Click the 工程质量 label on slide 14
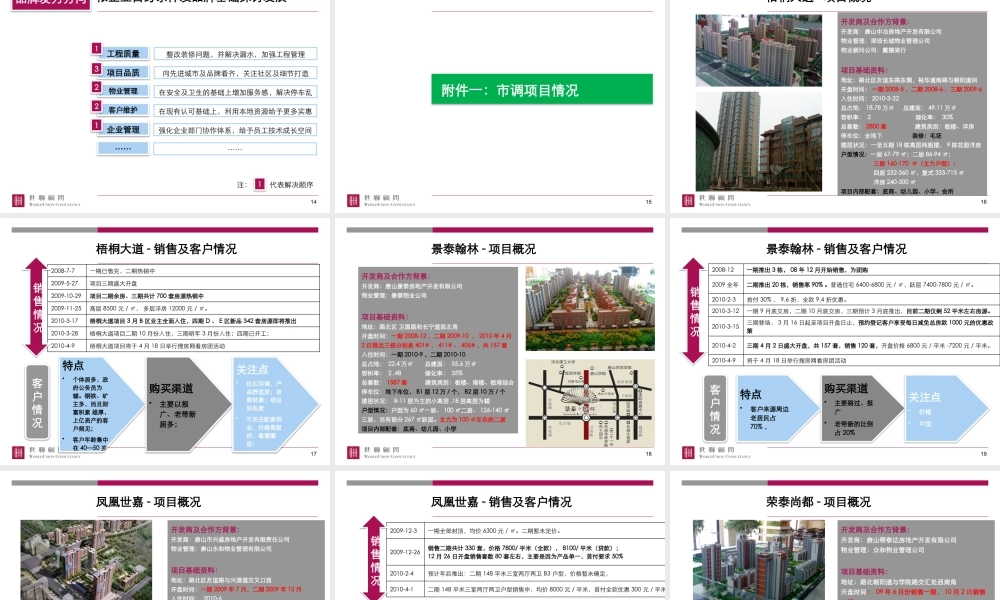 [123, 54]
